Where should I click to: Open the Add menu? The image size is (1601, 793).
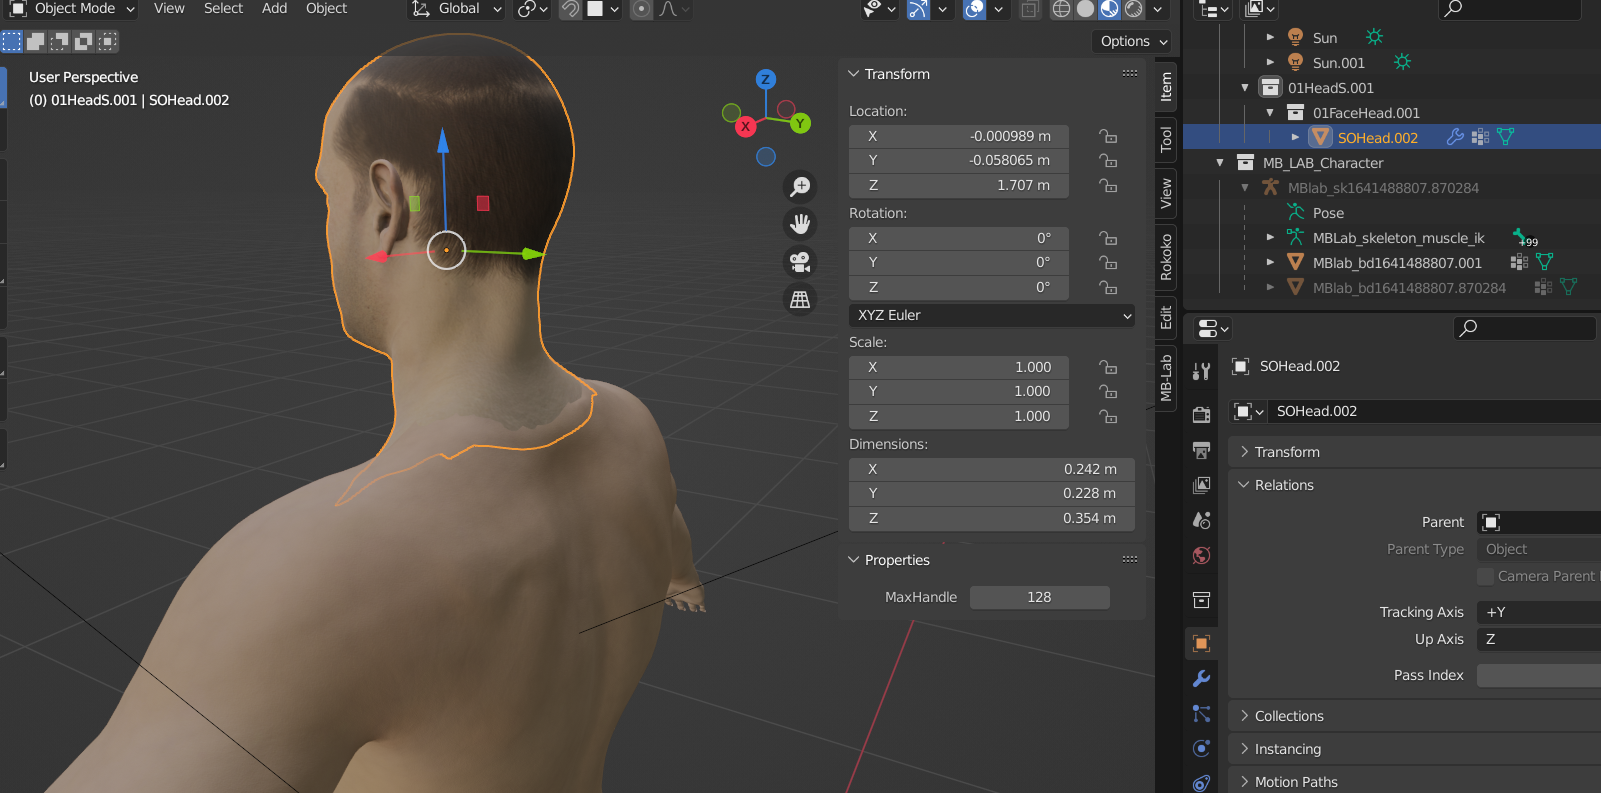[274, 9]
